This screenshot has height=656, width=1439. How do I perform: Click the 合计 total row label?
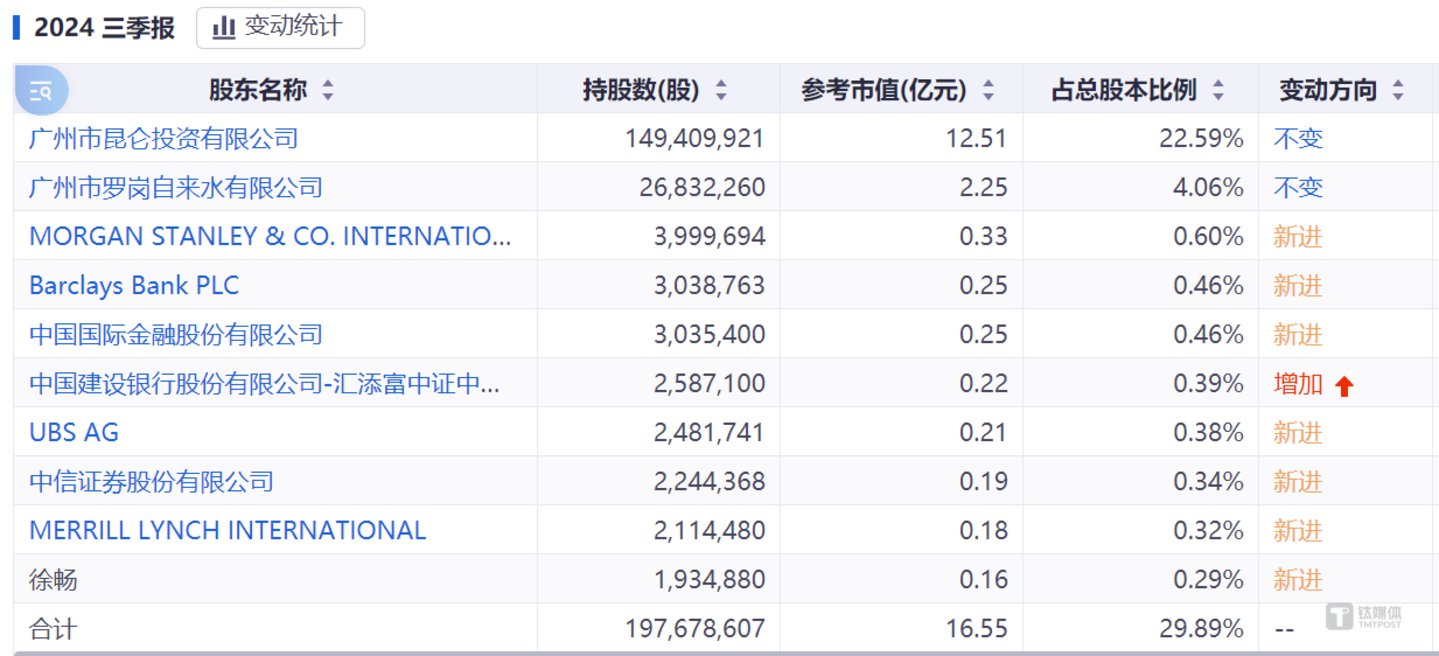[x=53, y=628]
